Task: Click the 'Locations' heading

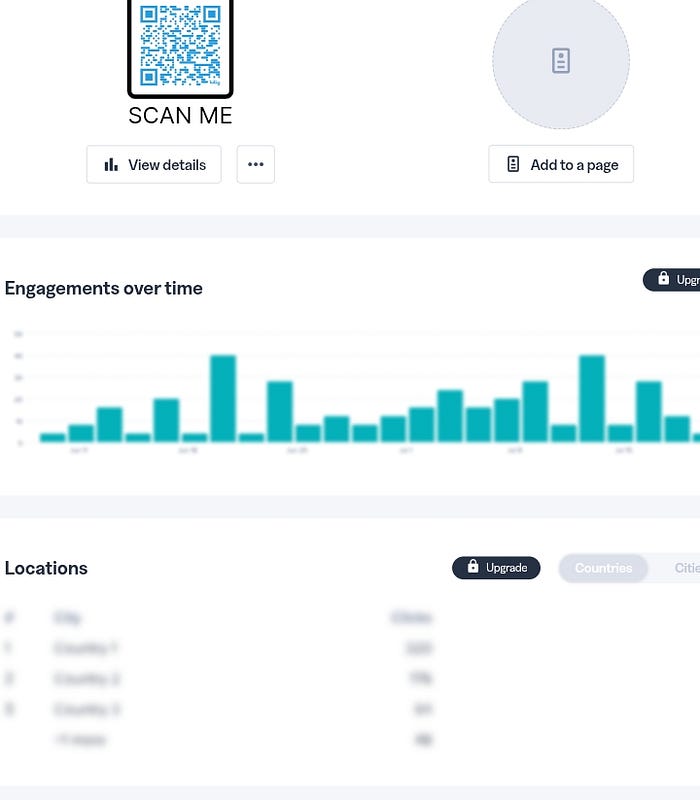Action: [x=46, y=568]
